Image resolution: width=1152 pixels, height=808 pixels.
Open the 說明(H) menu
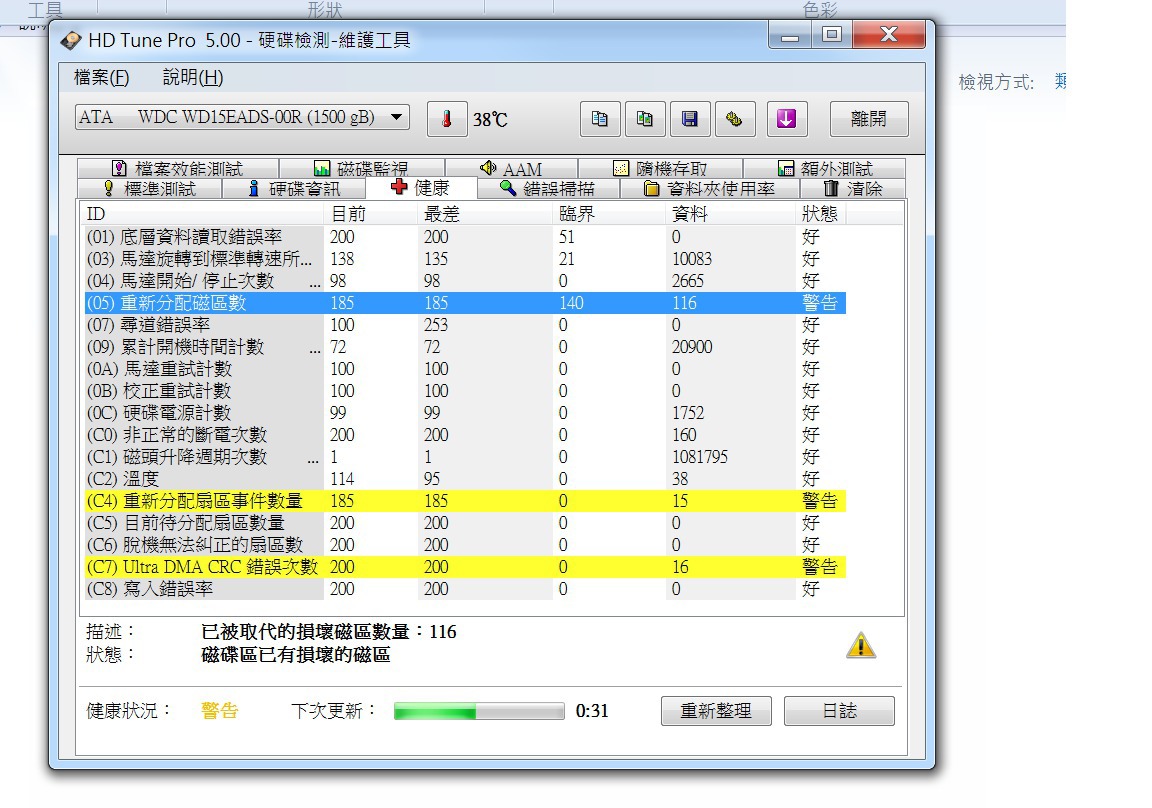click(193, 77)
